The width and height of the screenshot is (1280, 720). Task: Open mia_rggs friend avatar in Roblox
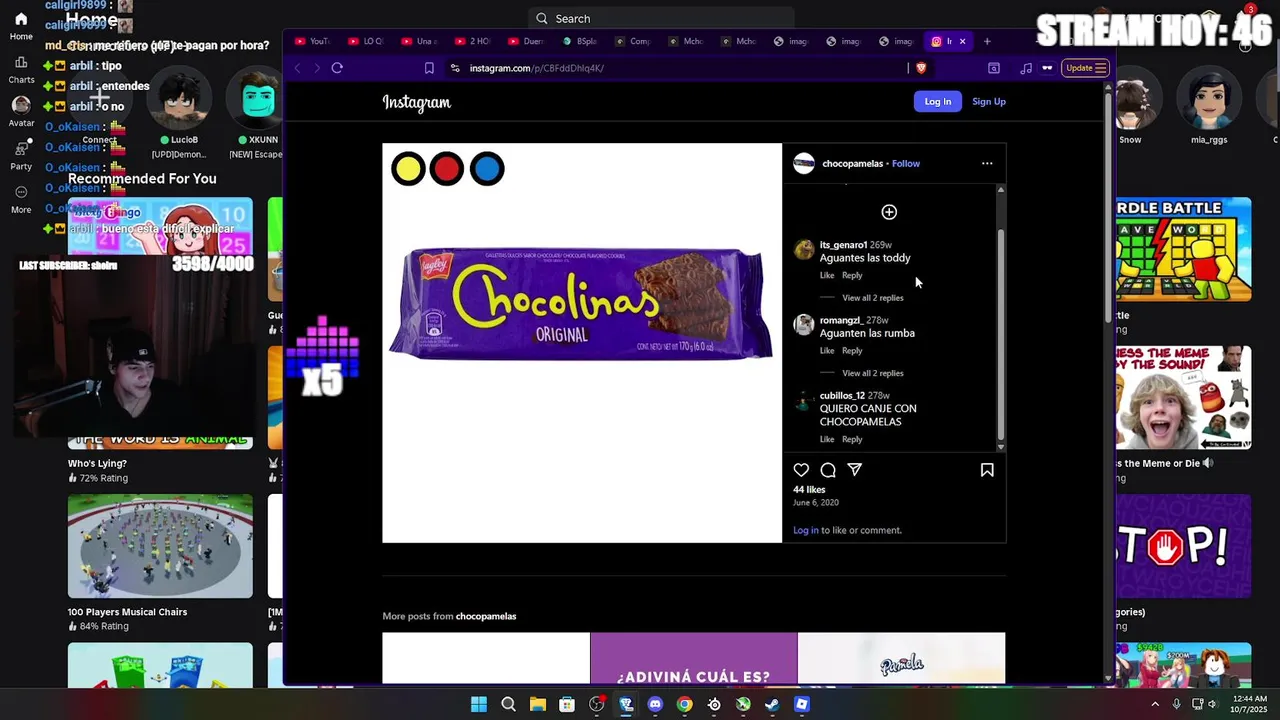click(x=1209, y=99)
